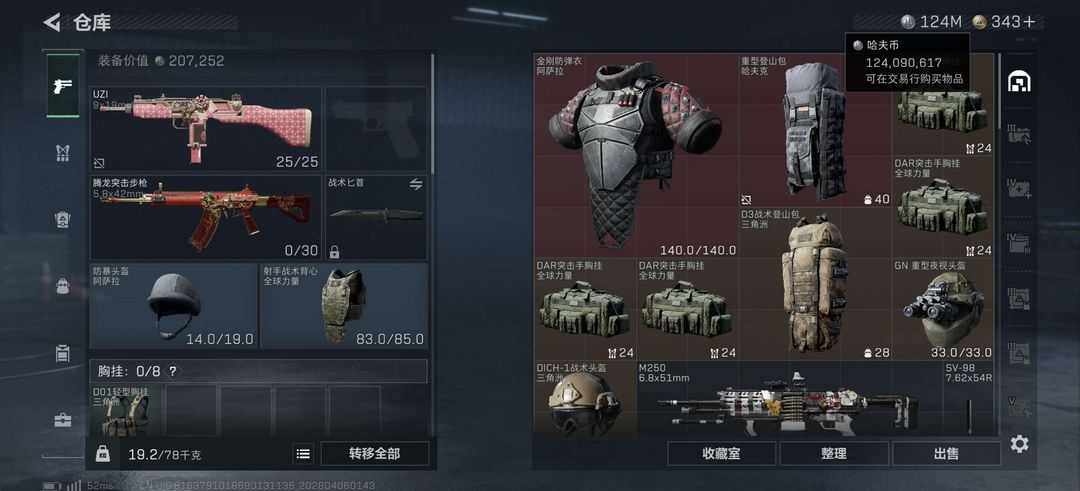Tap the plus icon next to 343
The width and height of the screenshot is (1080, 491).
coord(1029,22)
